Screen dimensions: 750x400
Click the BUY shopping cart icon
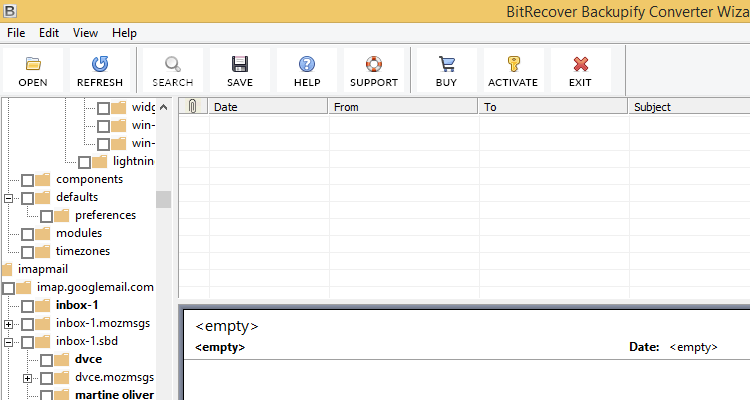point(447,64)
